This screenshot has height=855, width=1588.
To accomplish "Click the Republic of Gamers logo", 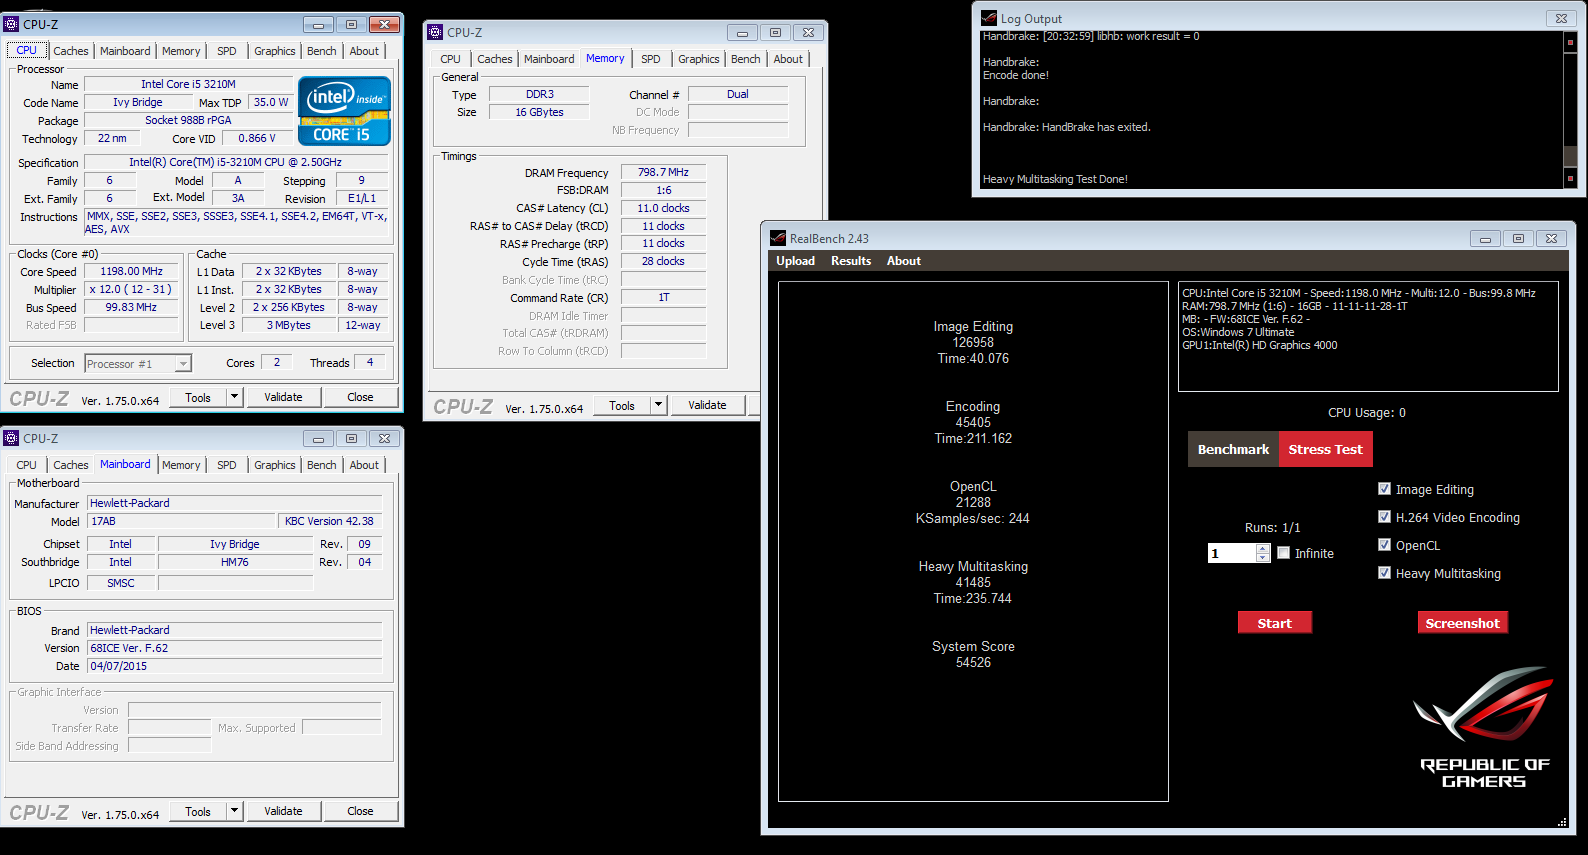I will tap(1484, 727).
